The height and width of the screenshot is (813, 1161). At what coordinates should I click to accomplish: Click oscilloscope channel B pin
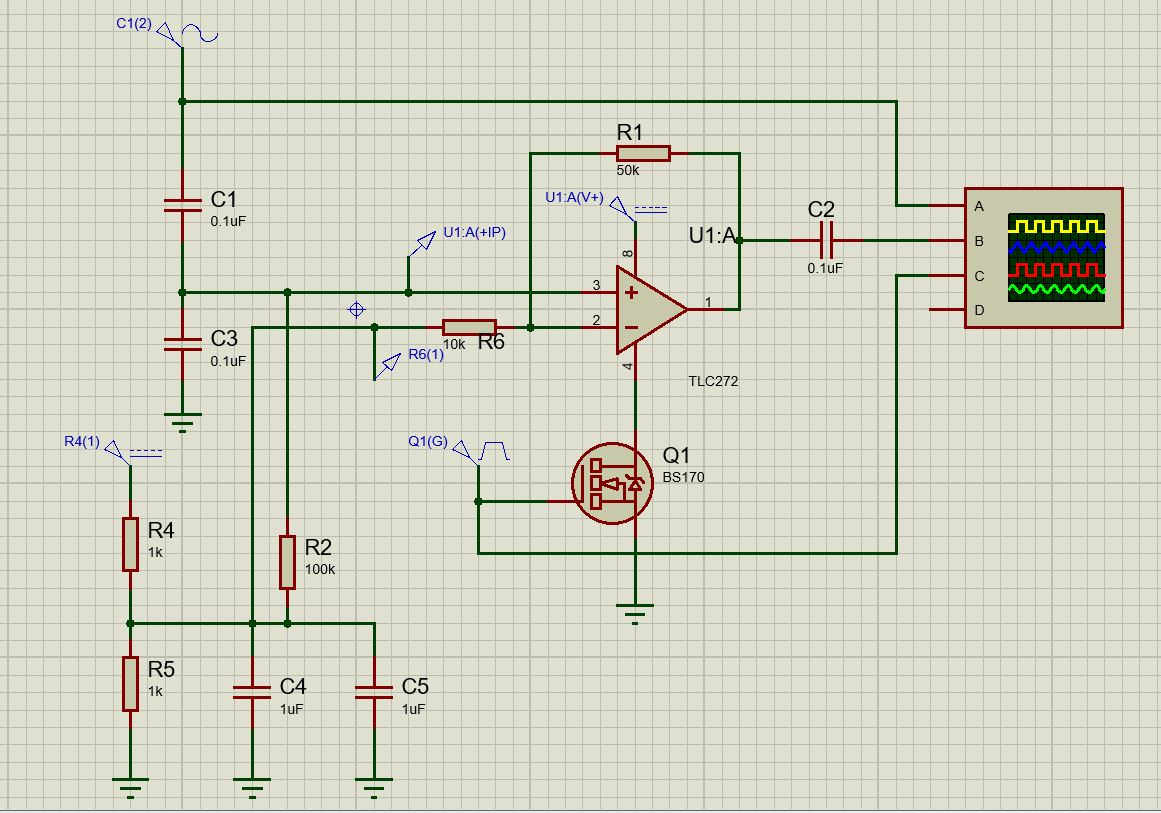(x=946, y=241)
